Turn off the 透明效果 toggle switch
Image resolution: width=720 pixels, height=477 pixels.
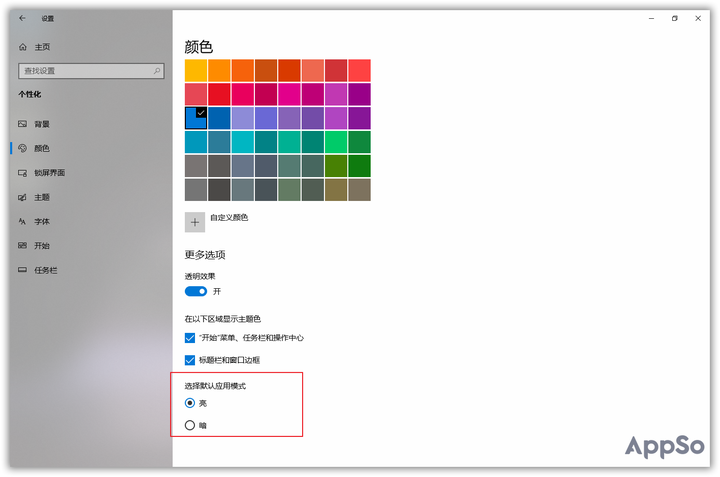coord(196,292)
